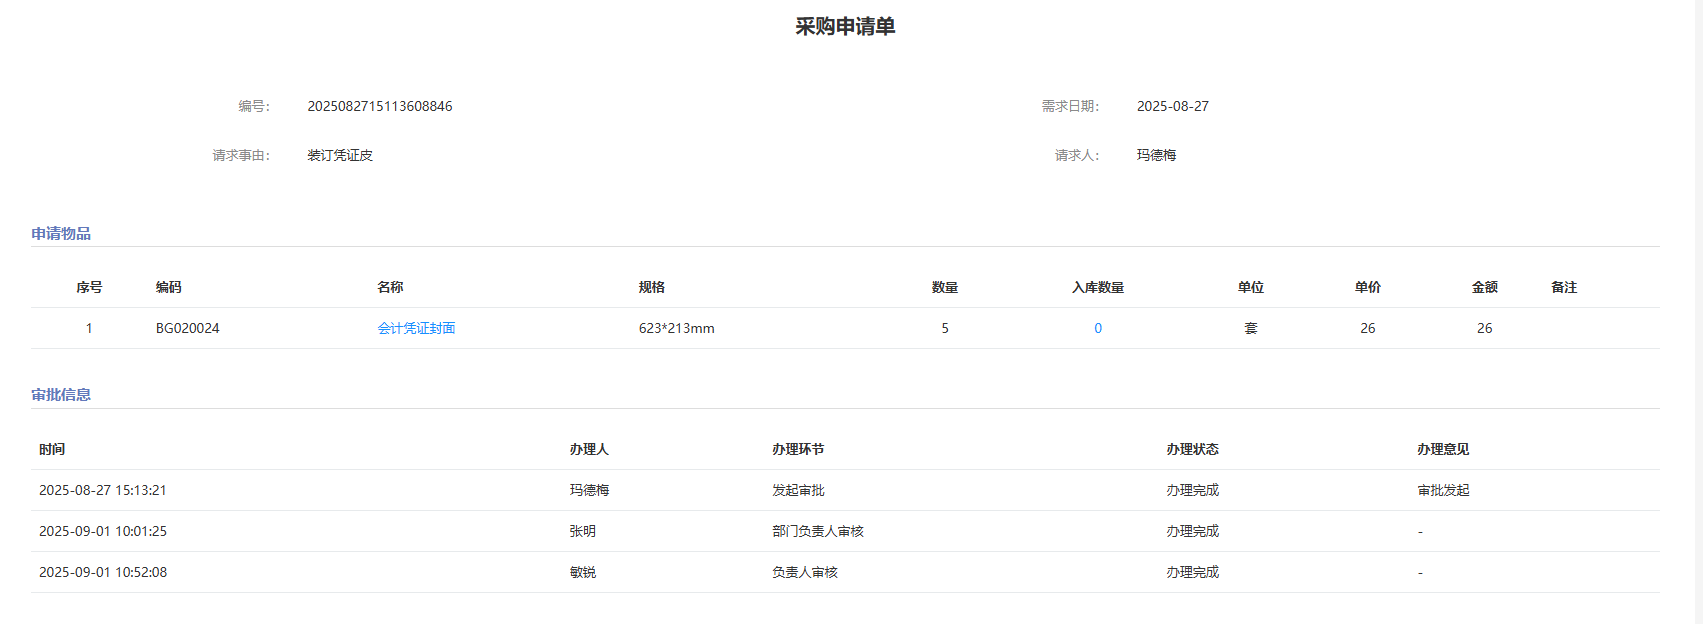Click the 金额 column header
This screenshot has width=1703, height=624.
pos(1484,287)
